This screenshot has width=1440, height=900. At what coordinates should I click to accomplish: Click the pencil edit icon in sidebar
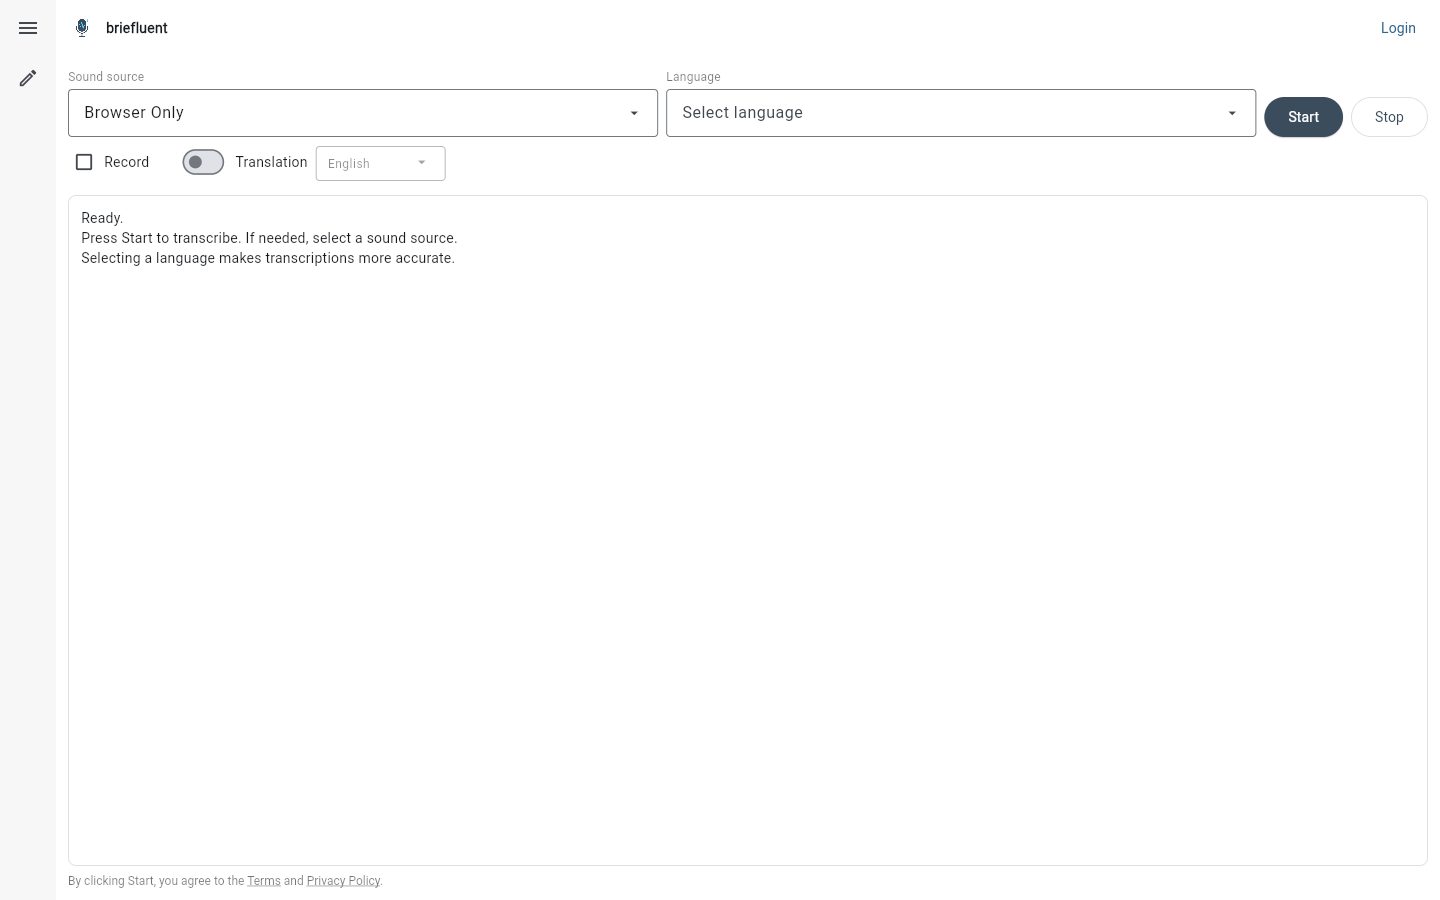pos(28,78)
